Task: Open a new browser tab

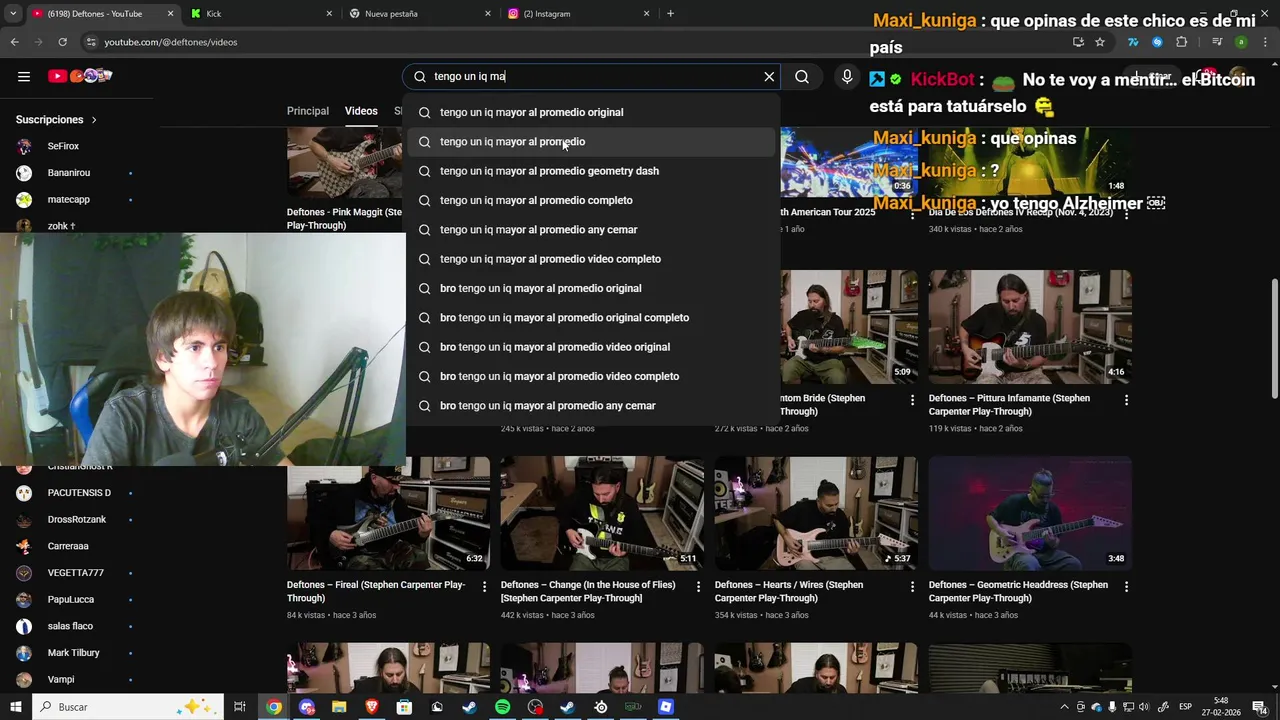Action: (670, 14)
